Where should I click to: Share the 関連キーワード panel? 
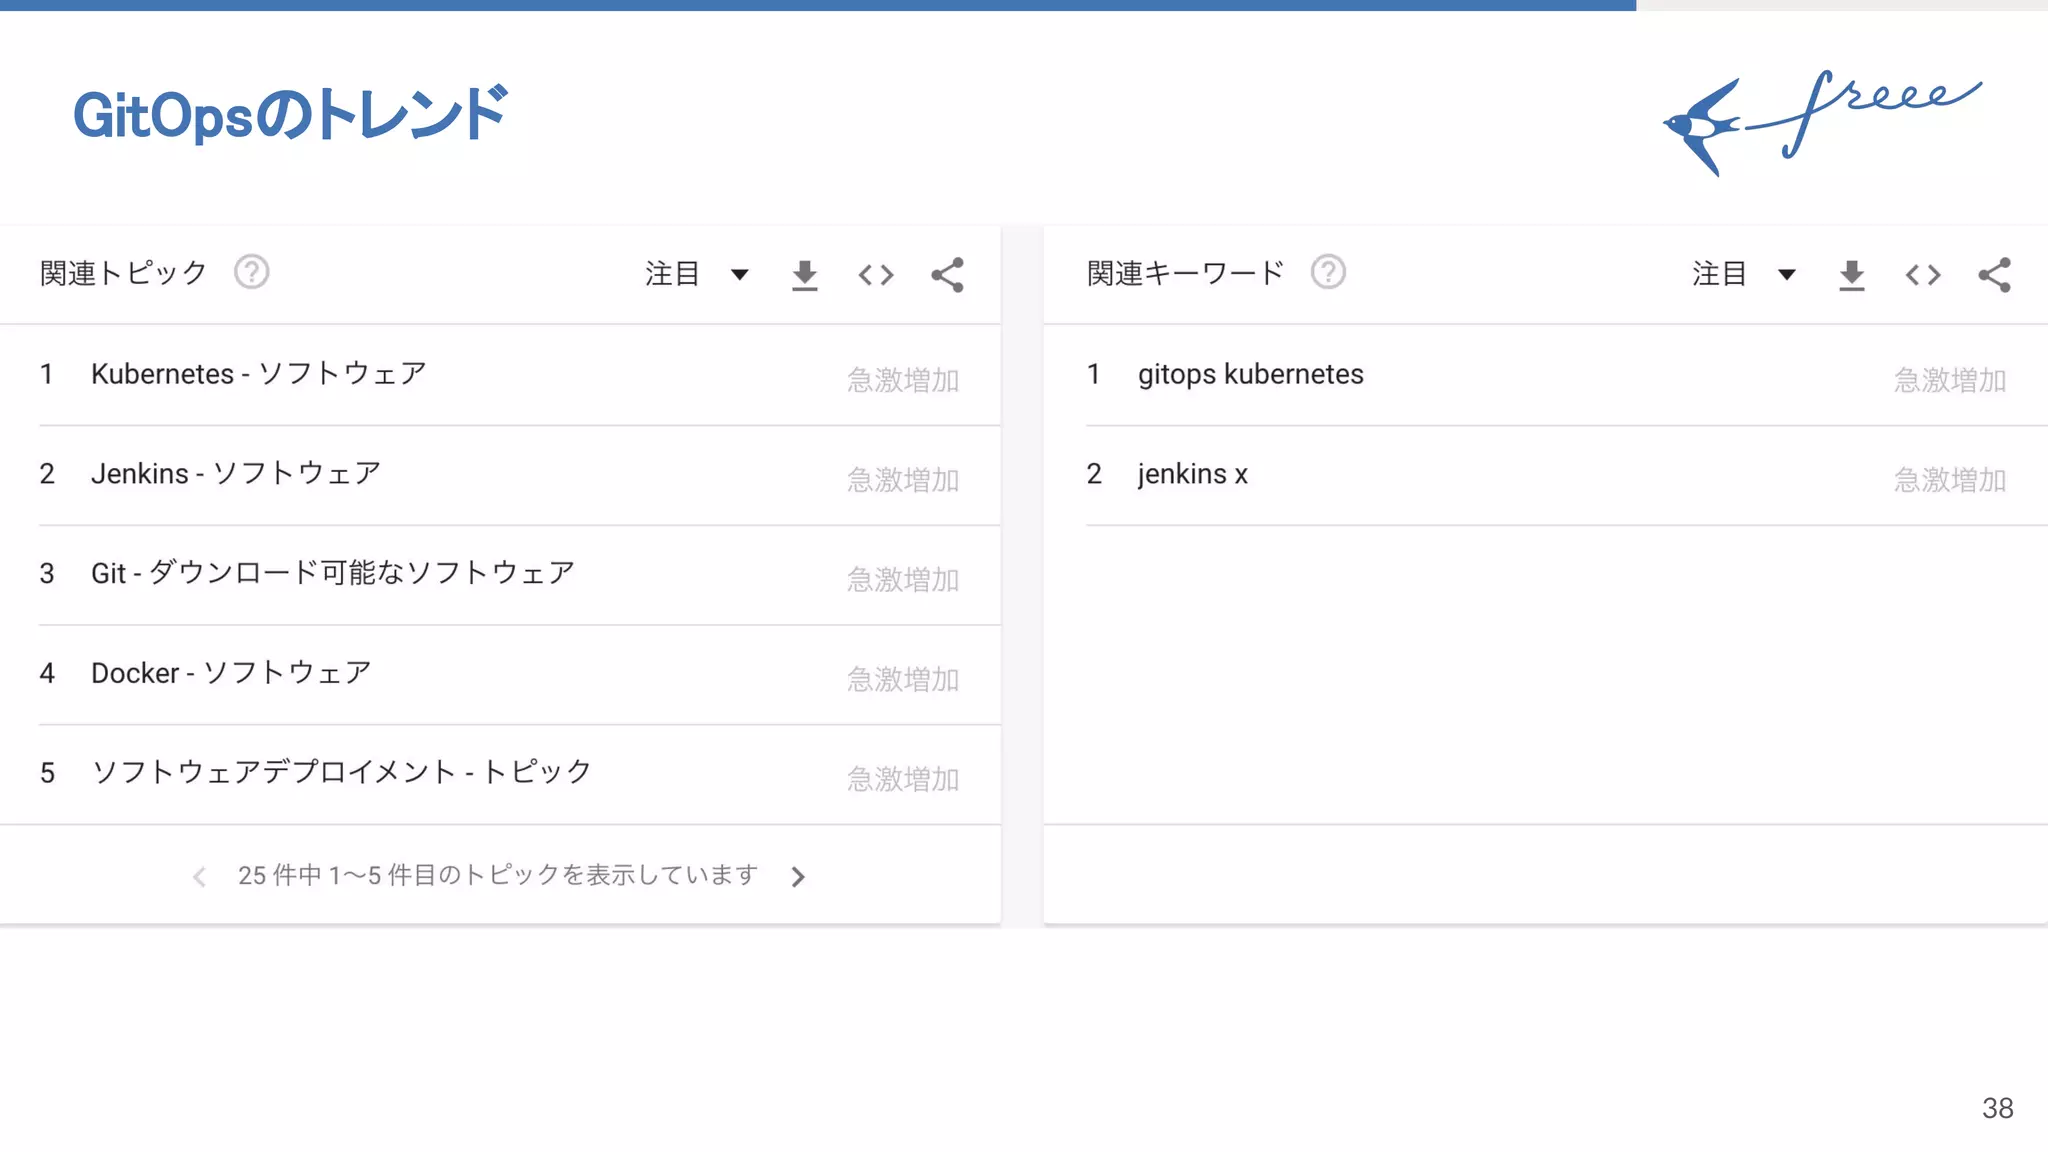pos(1994,275)
